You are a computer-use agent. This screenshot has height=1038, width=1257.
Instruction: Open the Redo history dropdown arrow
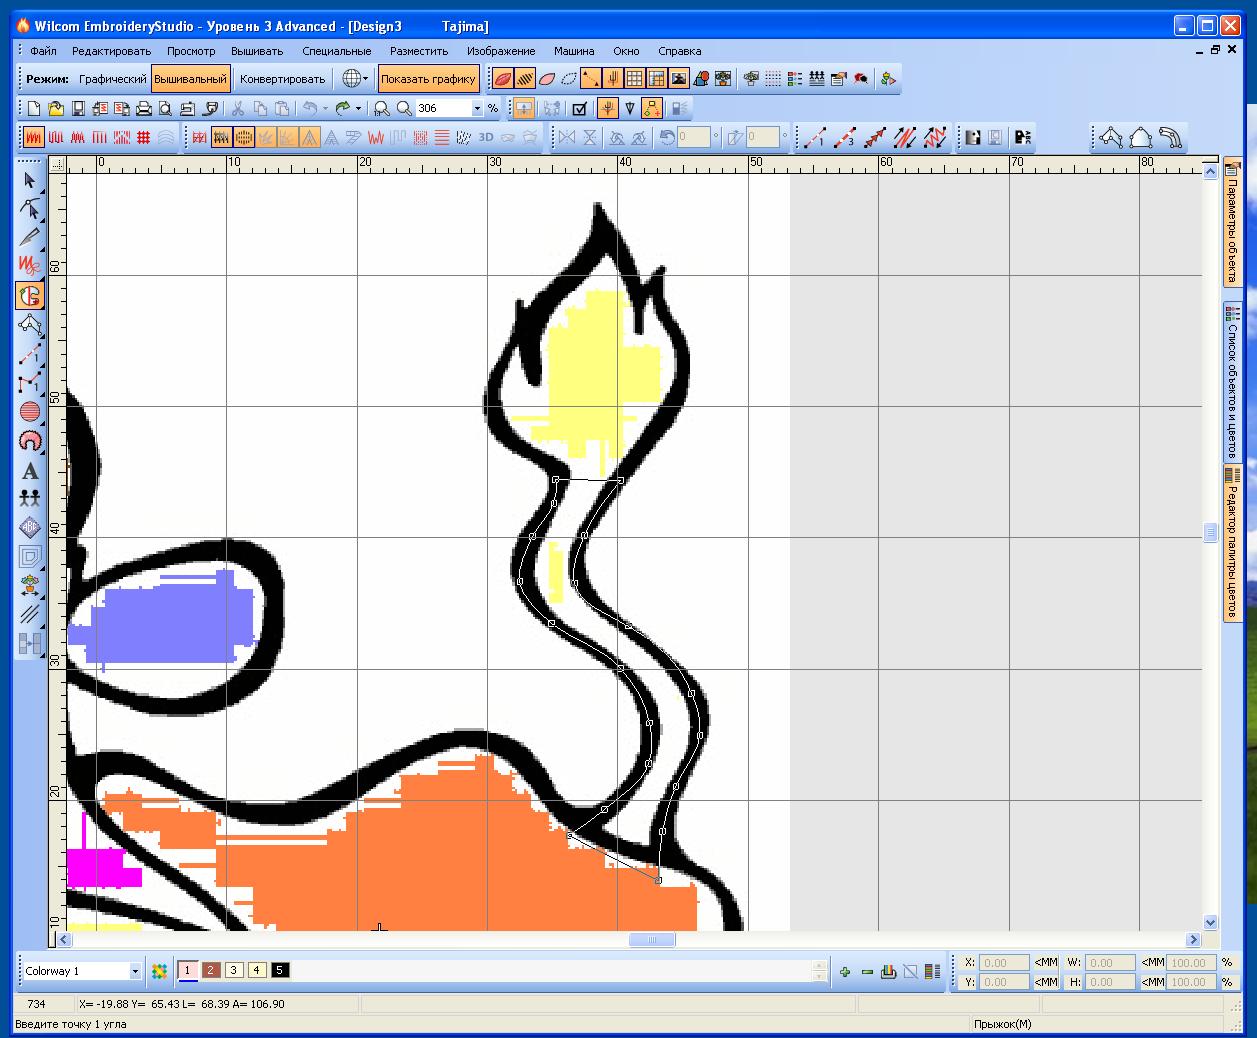tap(358, 108)
